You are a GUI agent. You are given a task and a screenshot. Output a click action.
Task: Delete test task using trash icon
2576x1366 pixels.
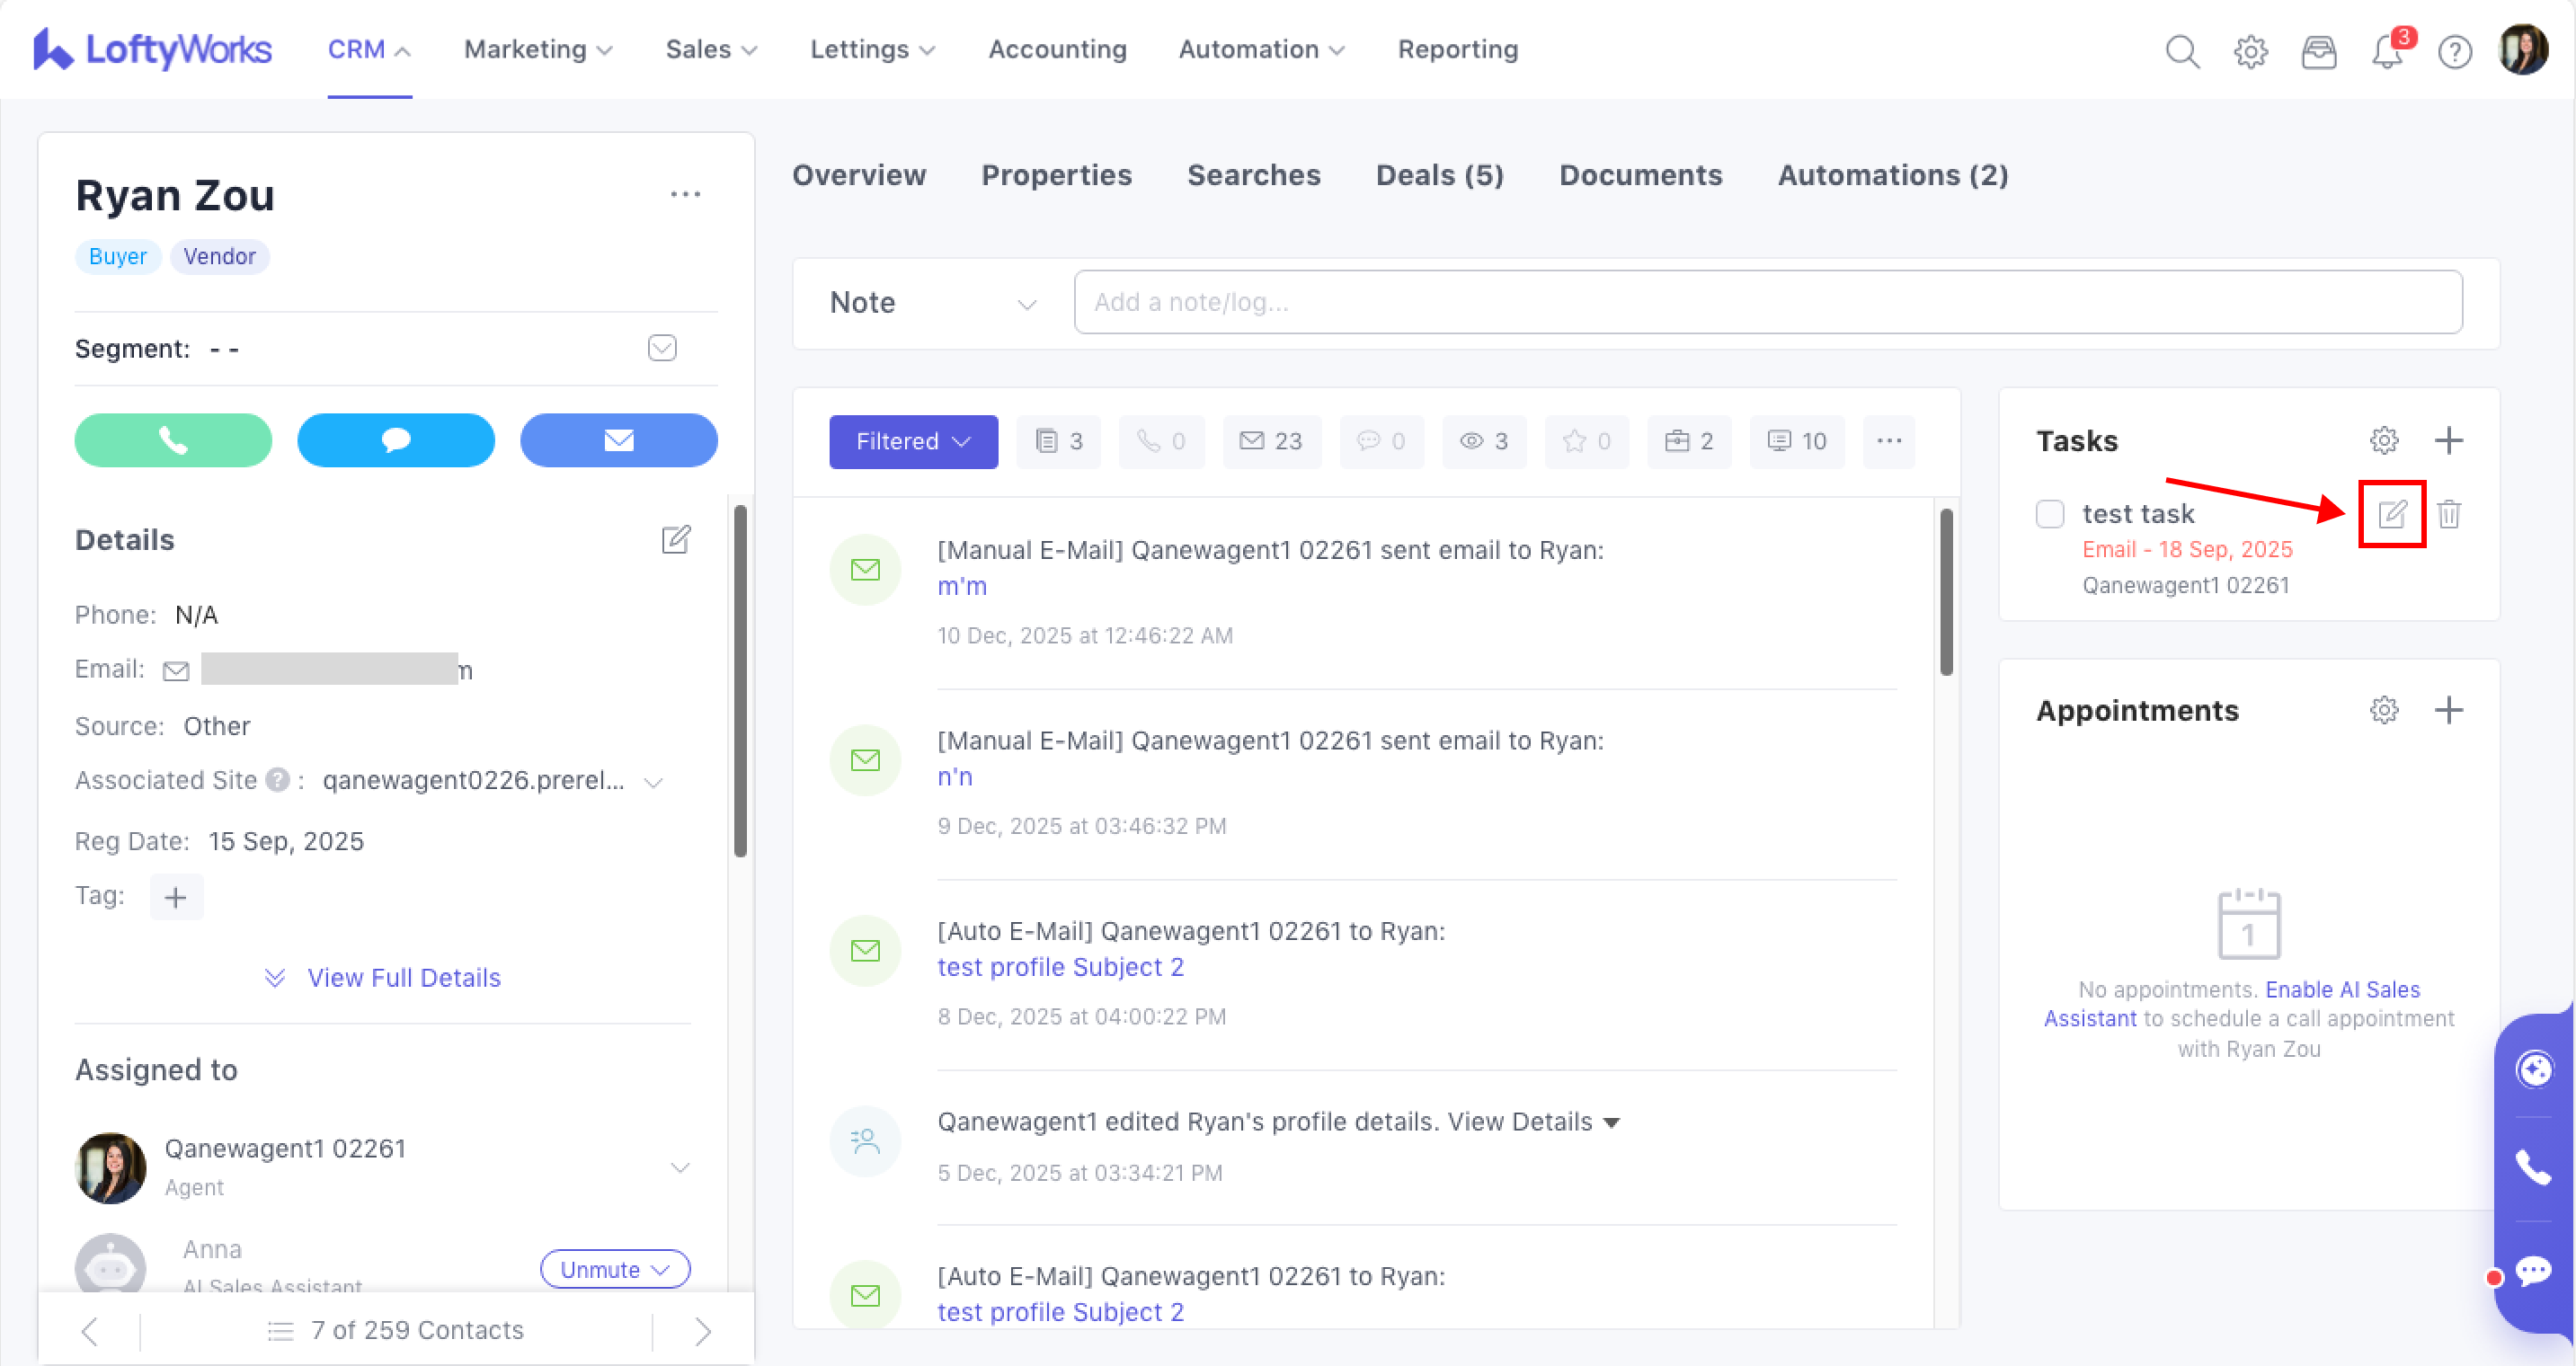tap(2449, 514)
